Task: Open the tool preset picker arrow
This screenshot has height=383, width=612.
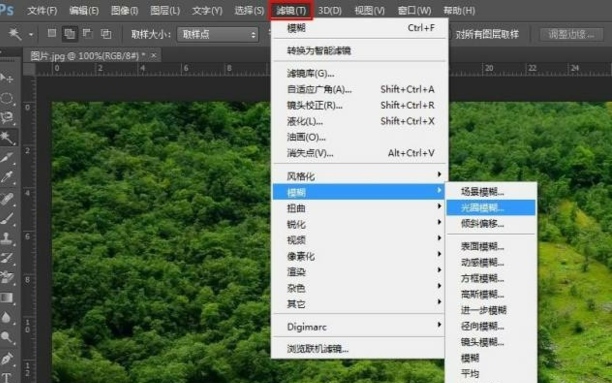Action: point(31,34)
